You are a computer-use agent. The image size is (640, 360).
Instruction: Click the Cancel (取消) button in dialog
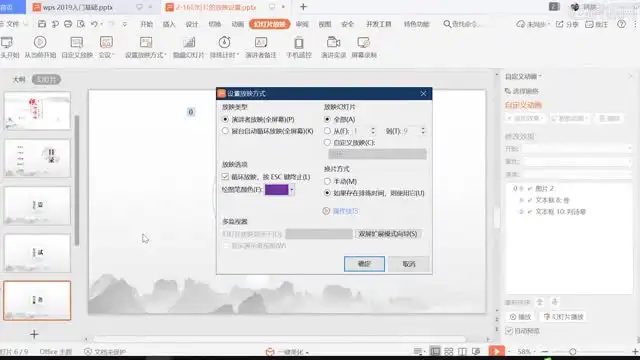tap(409, 264)
